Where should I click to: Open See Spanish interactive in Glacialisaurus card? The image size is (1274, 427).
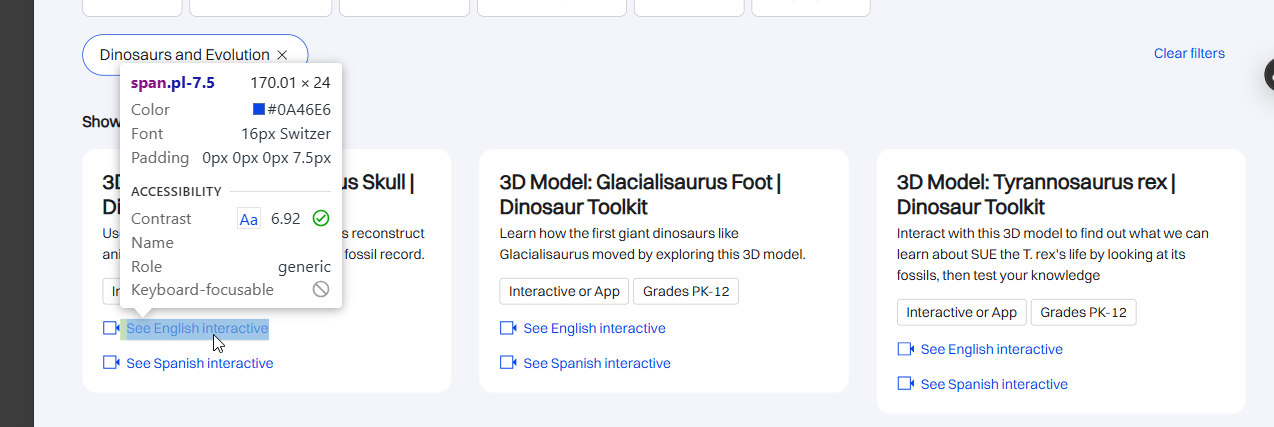pyautogui.click(x=596, y=363)
